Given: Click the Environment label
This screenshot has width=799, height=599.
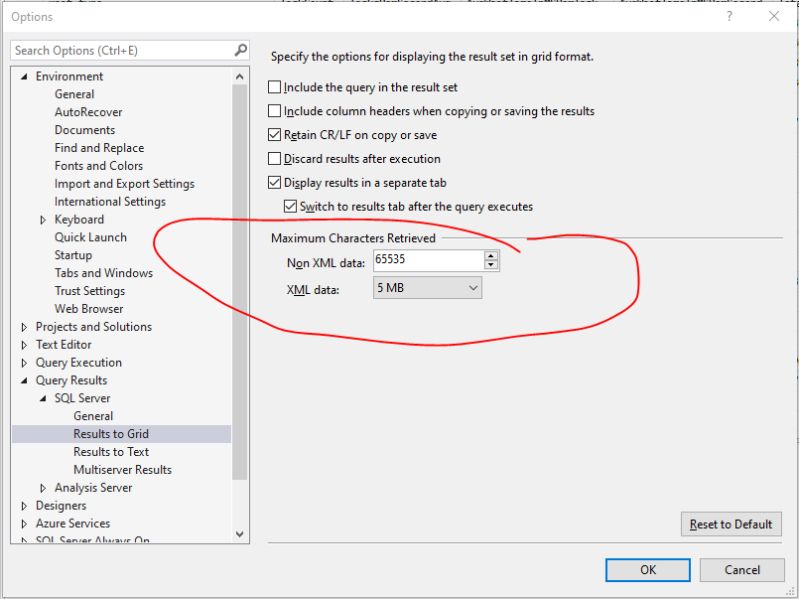Looking at the screenshot, I should (69, 76).
